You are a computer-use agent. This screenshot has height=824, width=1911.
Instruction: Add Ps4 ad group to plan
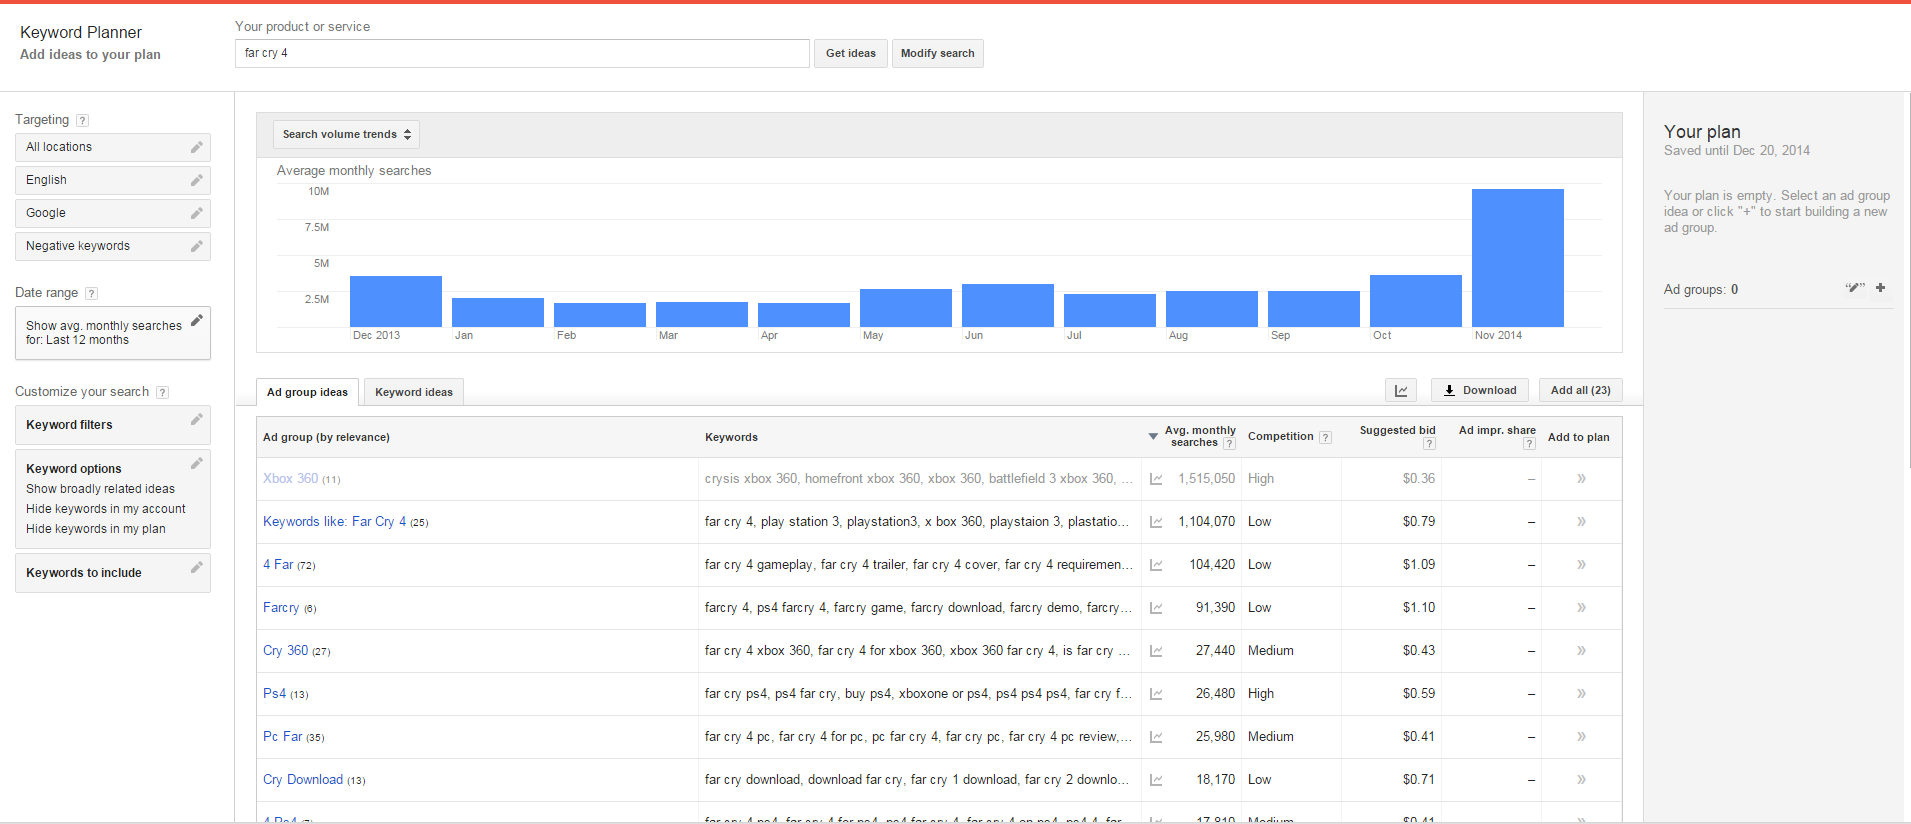(x=1581, y=694)
